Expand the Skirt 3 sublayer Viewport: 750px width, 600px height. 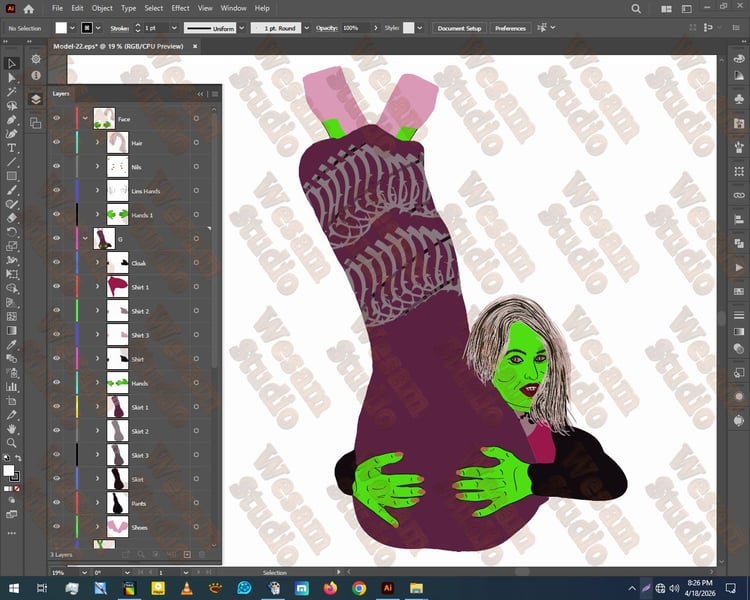pyautogui.click(x=97, y=455)
